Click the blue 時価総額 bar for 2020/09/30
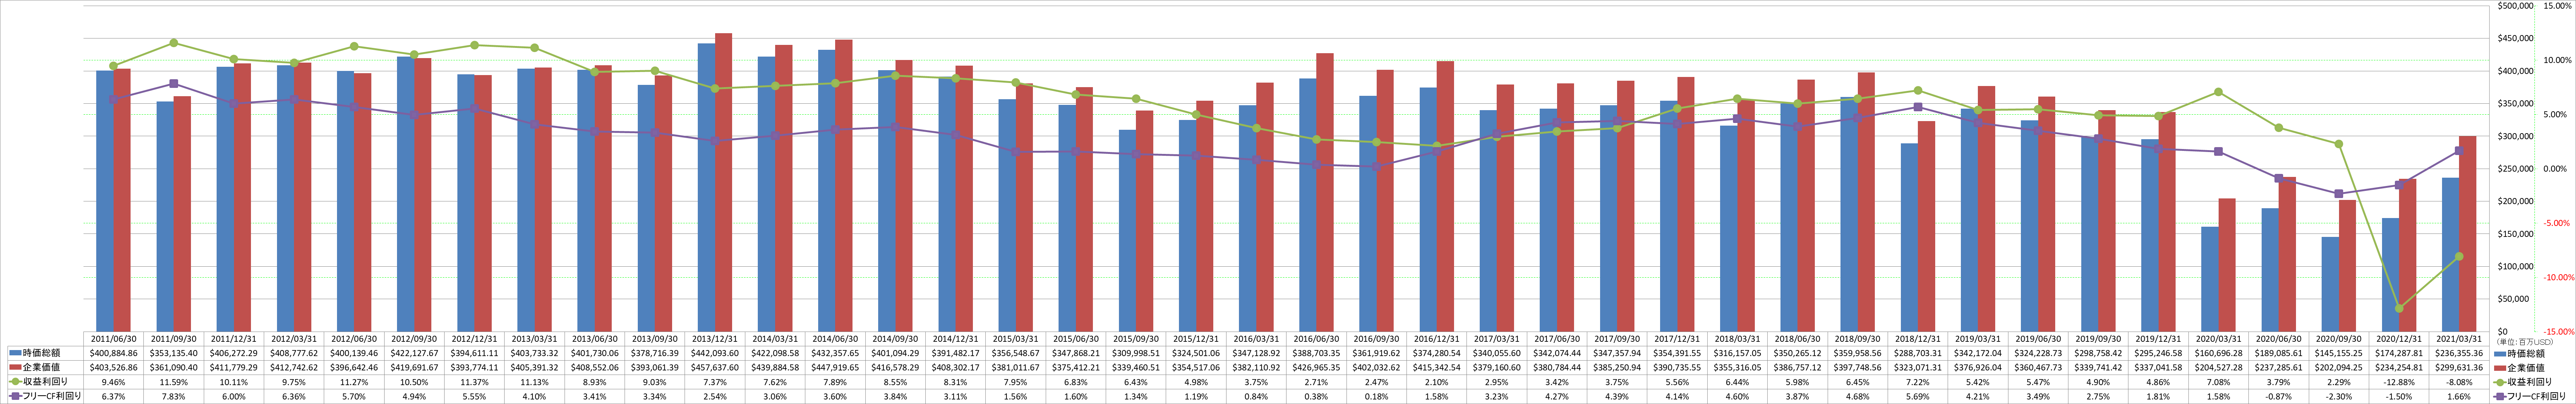This screenshot has width=2576, height=404. point(2330,284)
